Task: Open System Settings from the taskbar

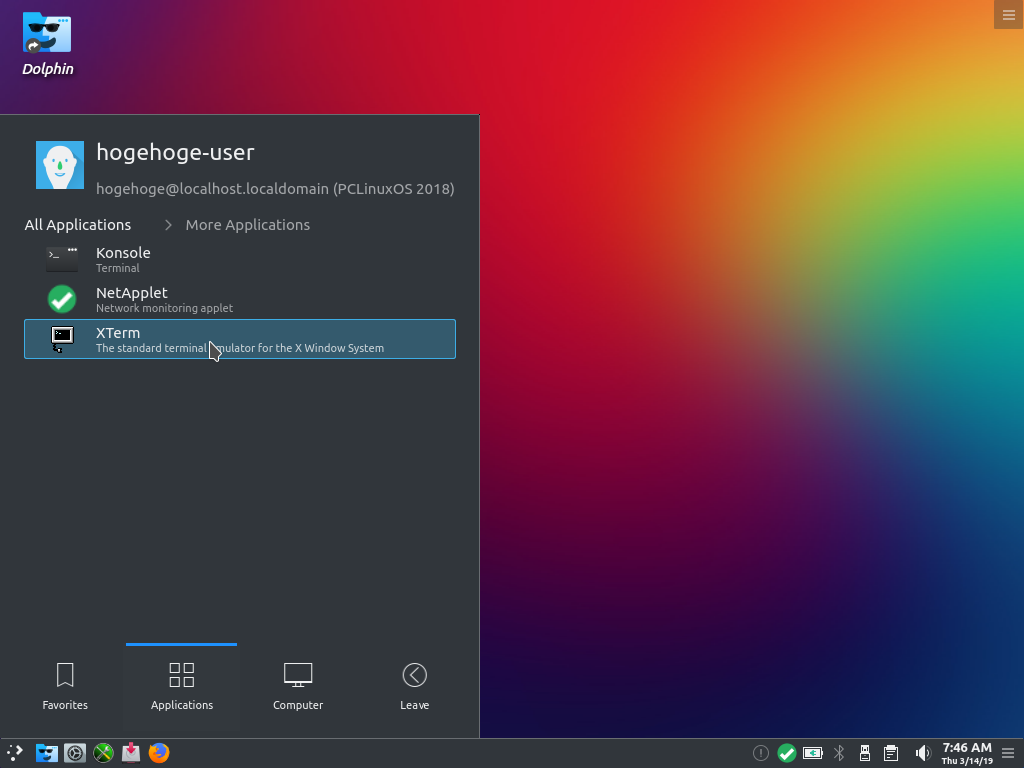Action: tap(75, 753)
